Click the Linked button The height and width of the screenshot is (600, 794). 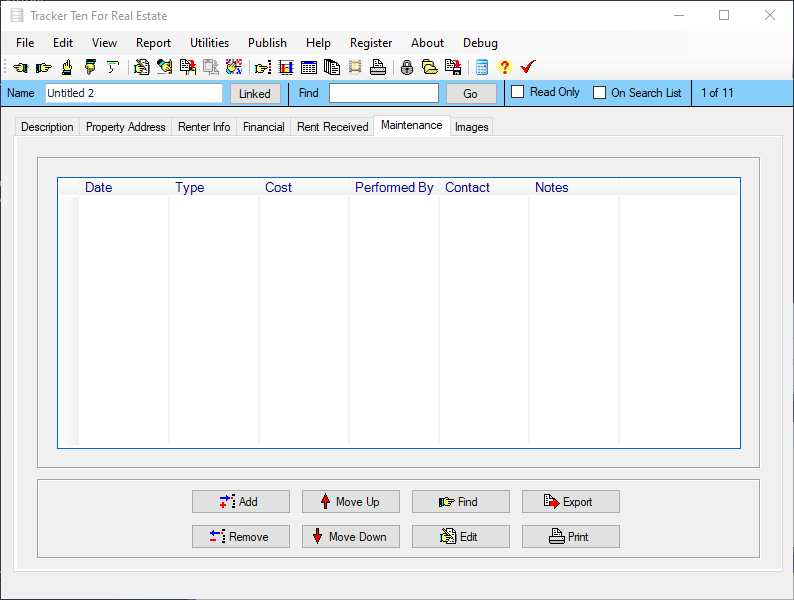pos(255,94)
